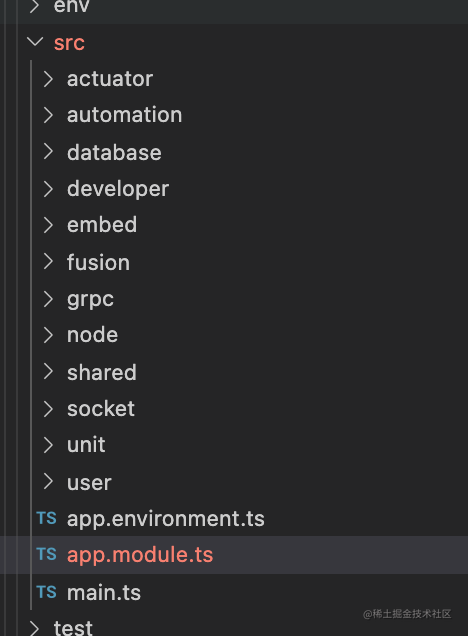Image resolution: width=468 pixels, height=636 pixels.
Task: Expand the grpc folder arrow
Action: 48,299
